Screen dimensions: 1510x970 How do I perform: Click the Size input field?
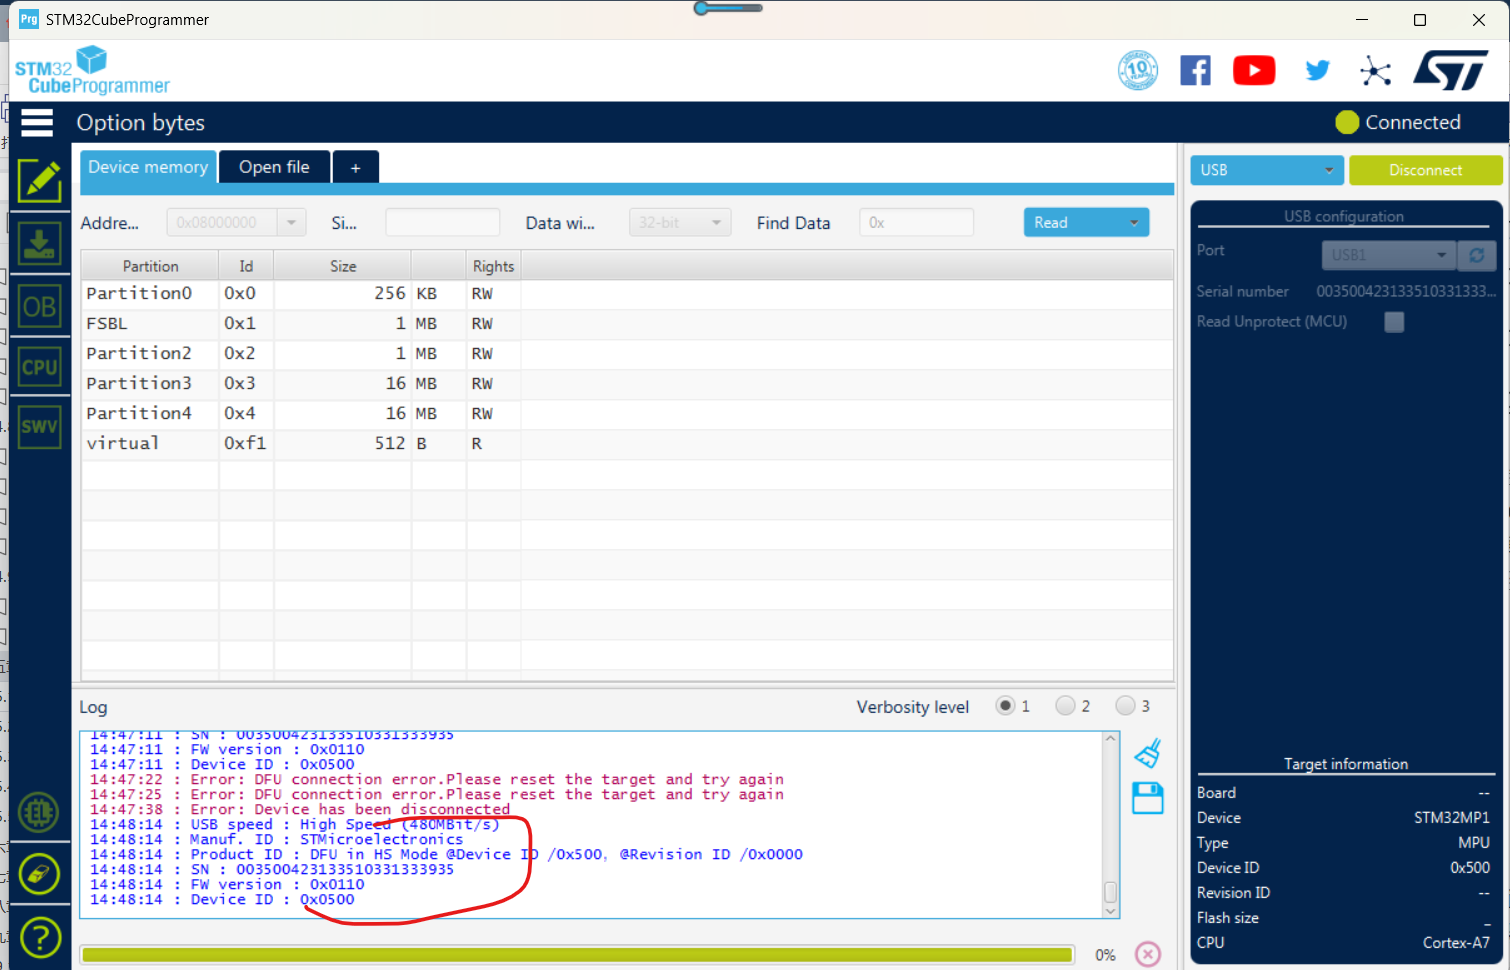(442, 222)
